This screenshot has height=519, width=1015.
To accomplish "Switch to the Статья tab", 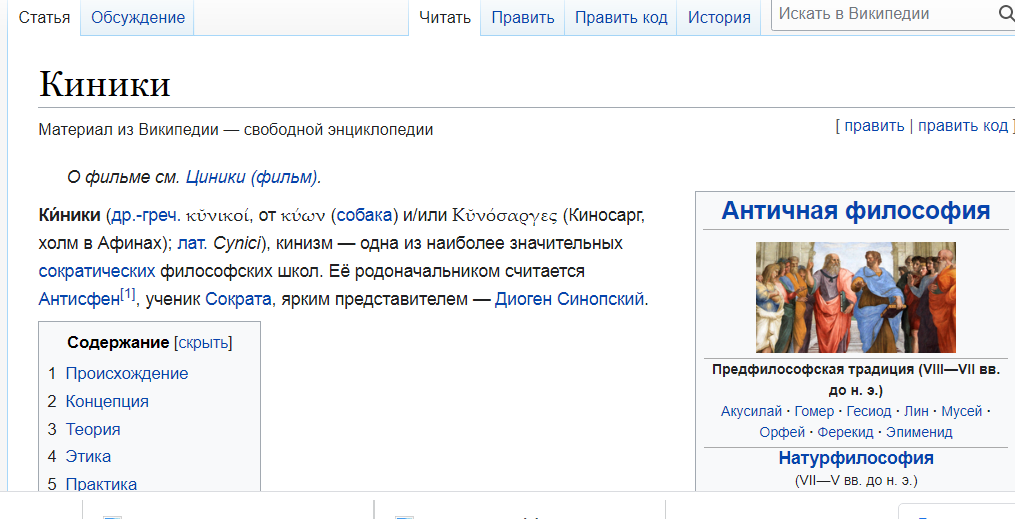I will (x=44, y=17).
